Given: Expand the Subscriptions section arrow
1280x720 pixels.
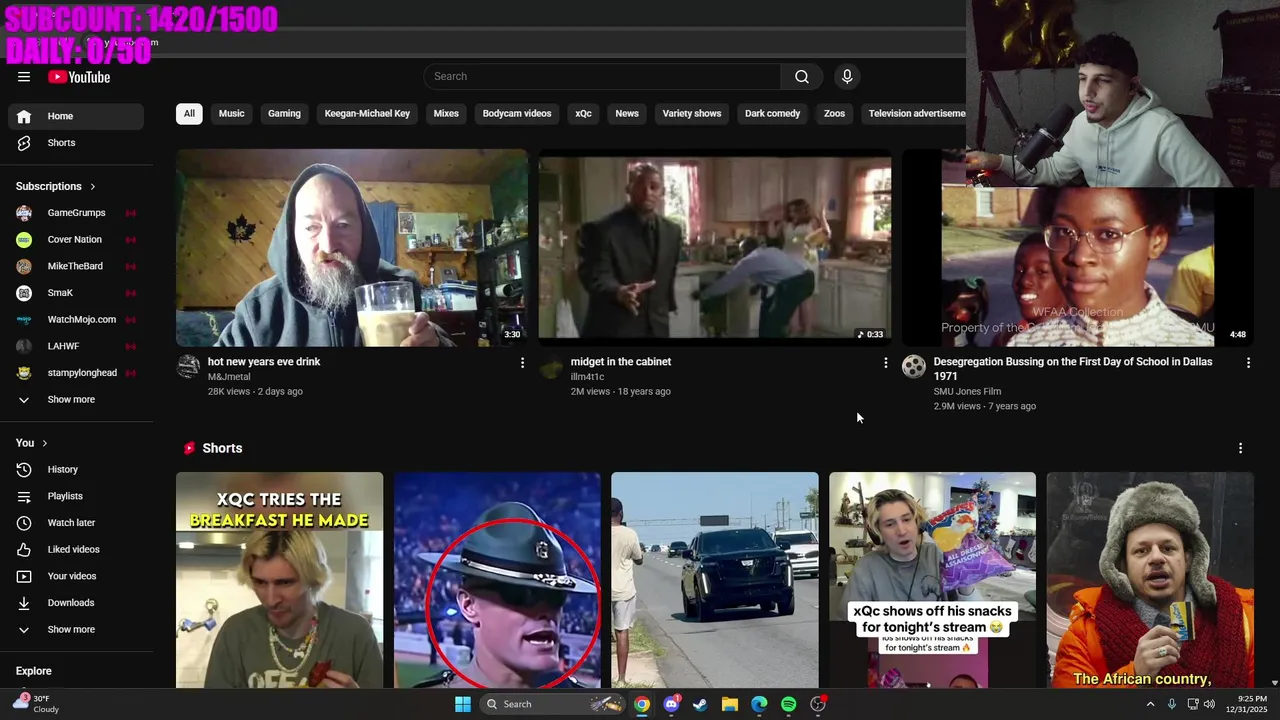Looking at the screenshot, I should point(93,186).
